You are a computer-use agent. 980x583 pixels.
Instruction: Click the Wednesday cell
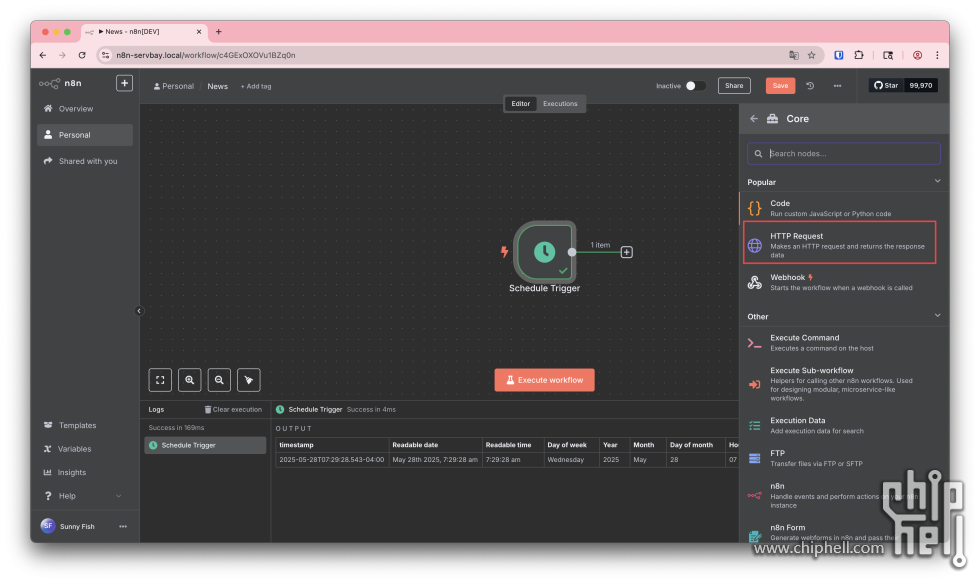(571, 460)
